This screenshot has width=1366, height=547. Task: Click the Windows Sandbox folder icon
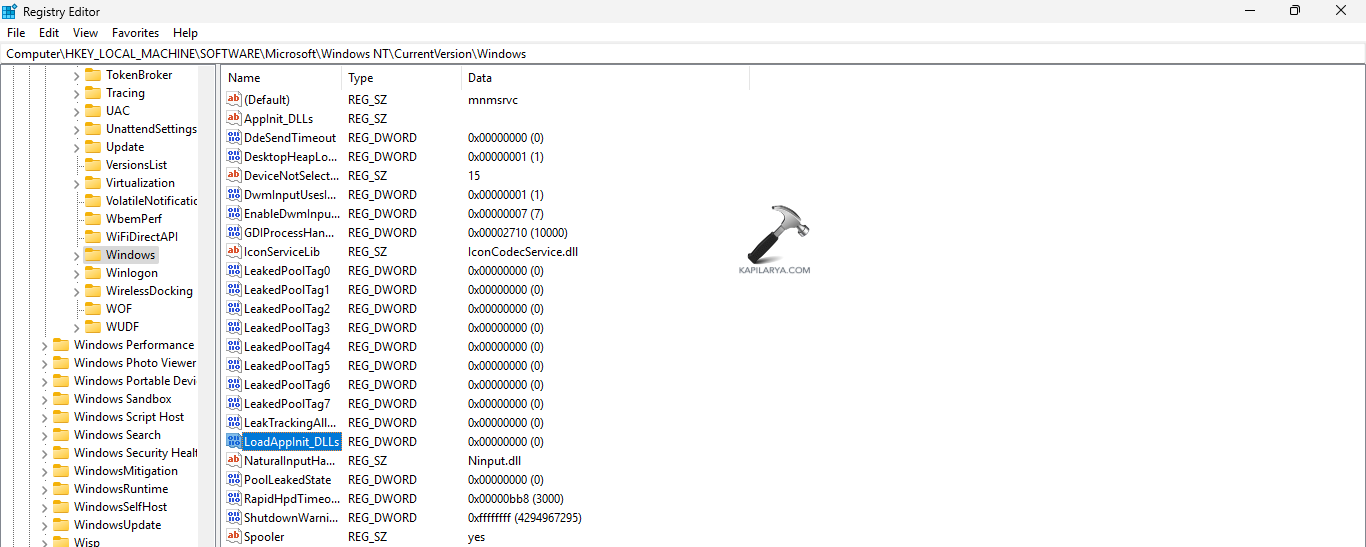coord(61,399)
